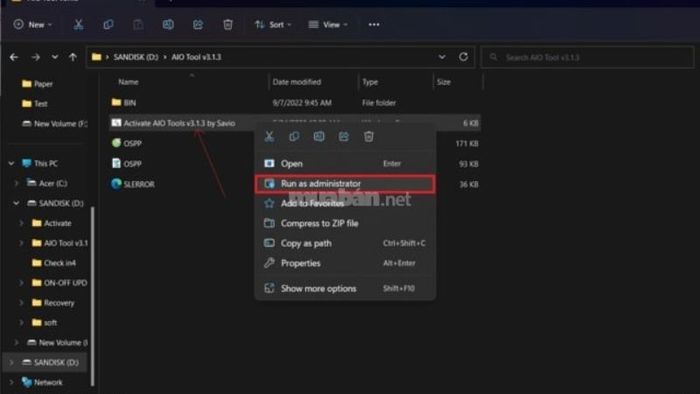The image size is (700, 394).
Task: Open the Sort dropdown
Action: (273, 25)
